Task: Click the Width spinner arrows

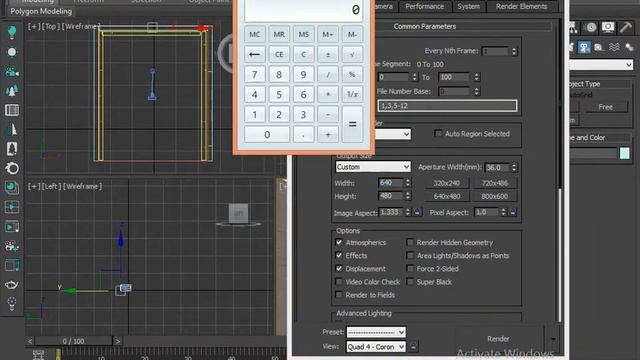Action: point(408,183)
